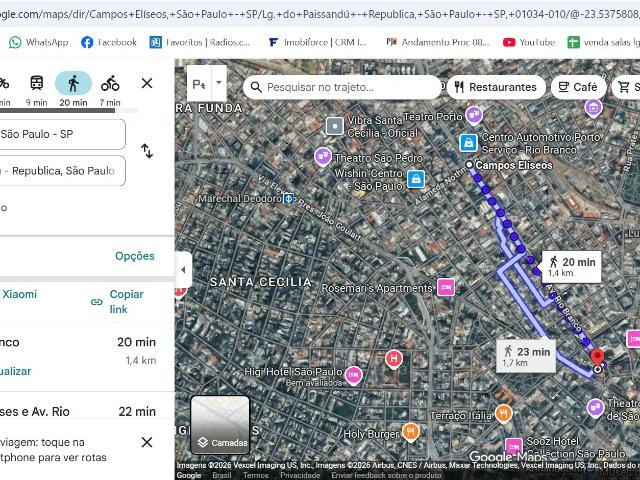Select the 20 min route label on map
640x480 pixels.
[572, 267]
